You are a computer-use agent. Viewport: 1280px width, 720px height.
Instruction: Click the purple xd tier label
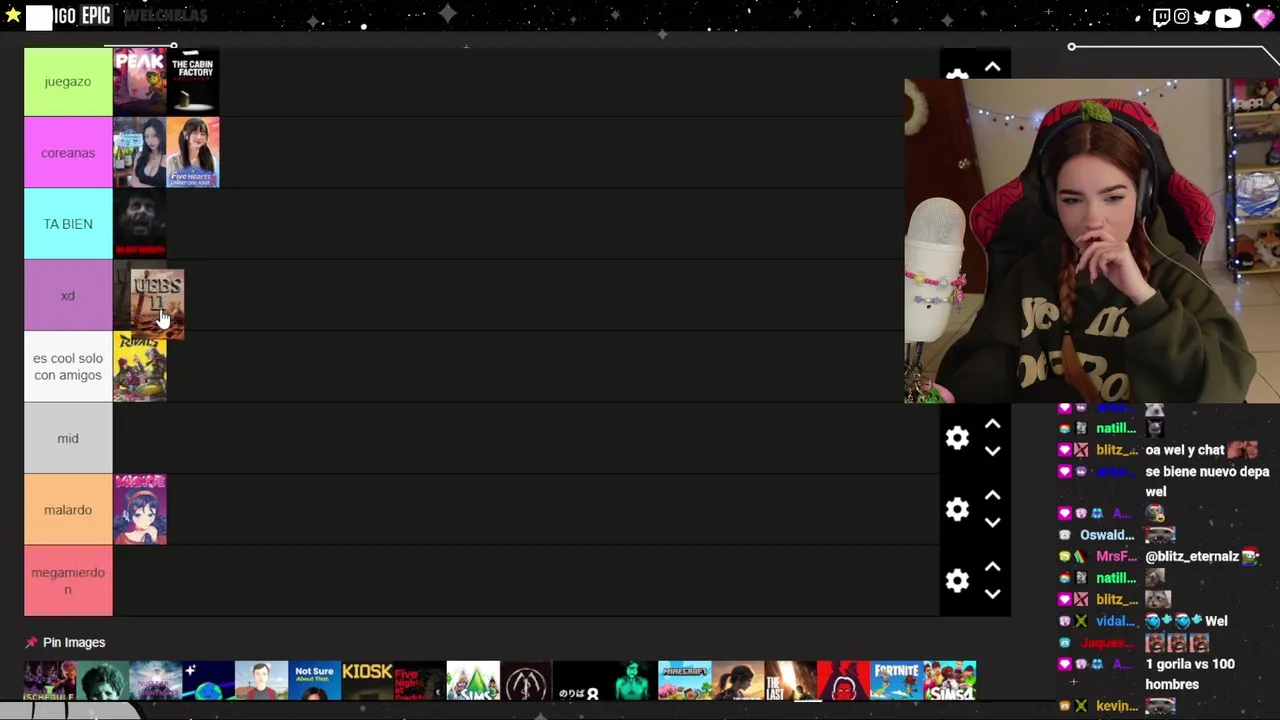[68, 296]
